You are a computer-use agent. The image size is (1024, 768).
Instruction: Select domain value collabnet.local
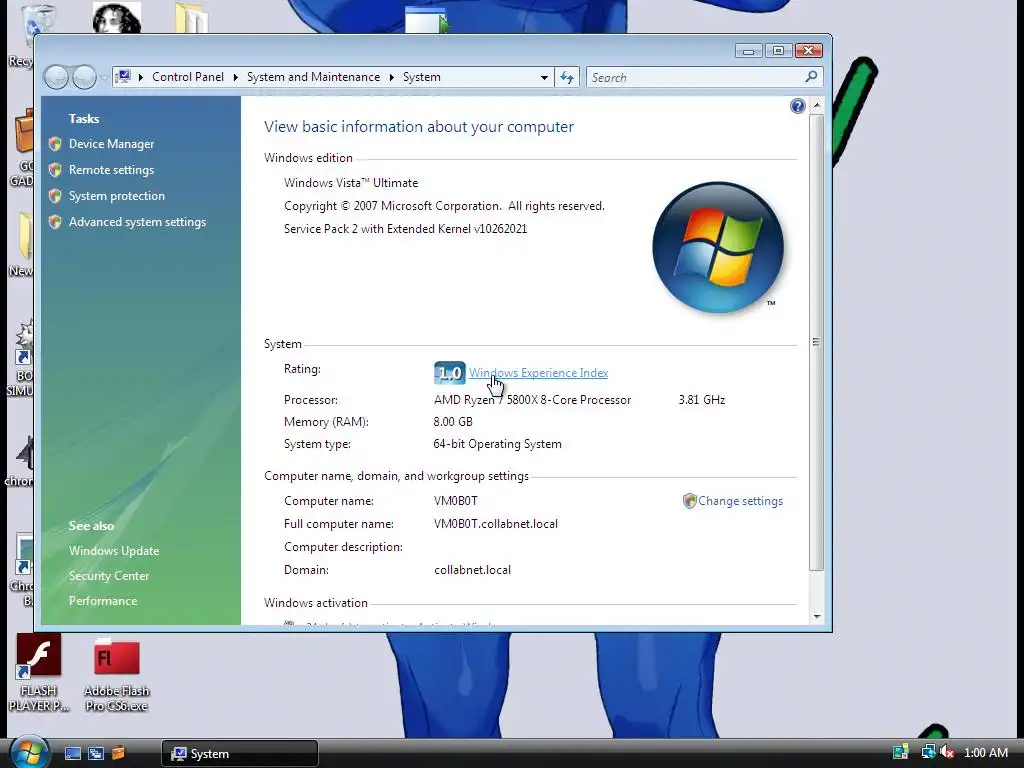(472, 570)
